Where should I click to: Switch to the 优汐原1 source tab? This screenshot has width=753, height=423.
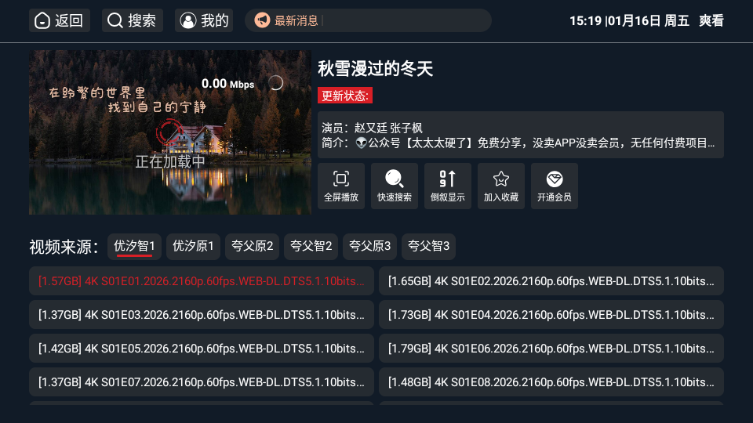tap(193, 247)
